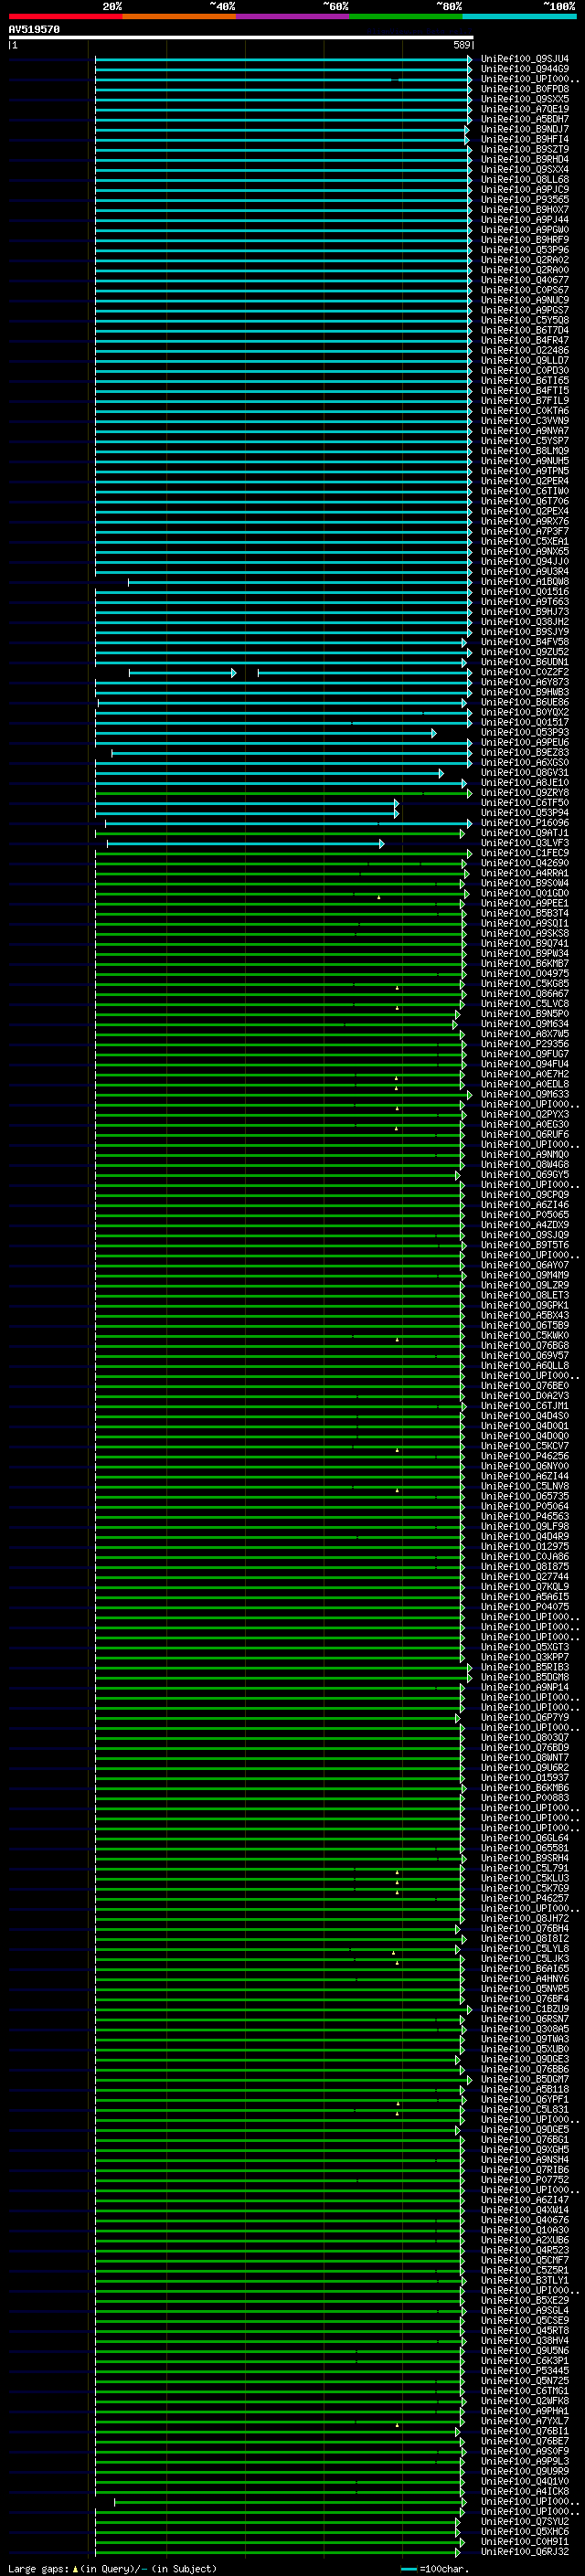
Task: Open hit UniRef100_B7FIL9
Action: pyautogui.click(x=525, y=401)
